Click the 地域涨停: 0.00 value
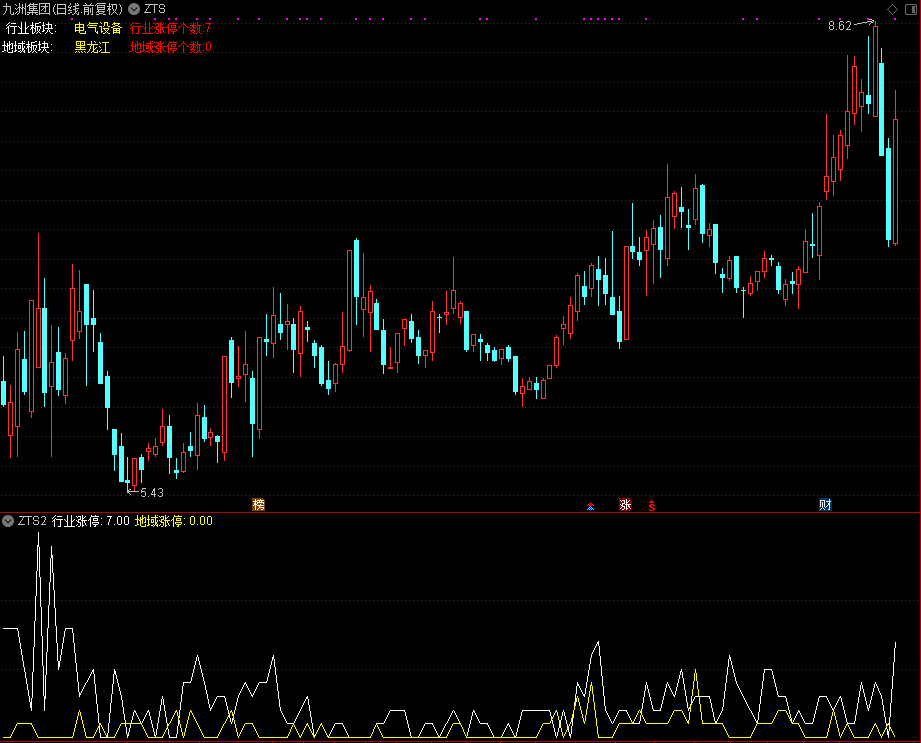This screenshot has height=743, width=921. (174, 521)
